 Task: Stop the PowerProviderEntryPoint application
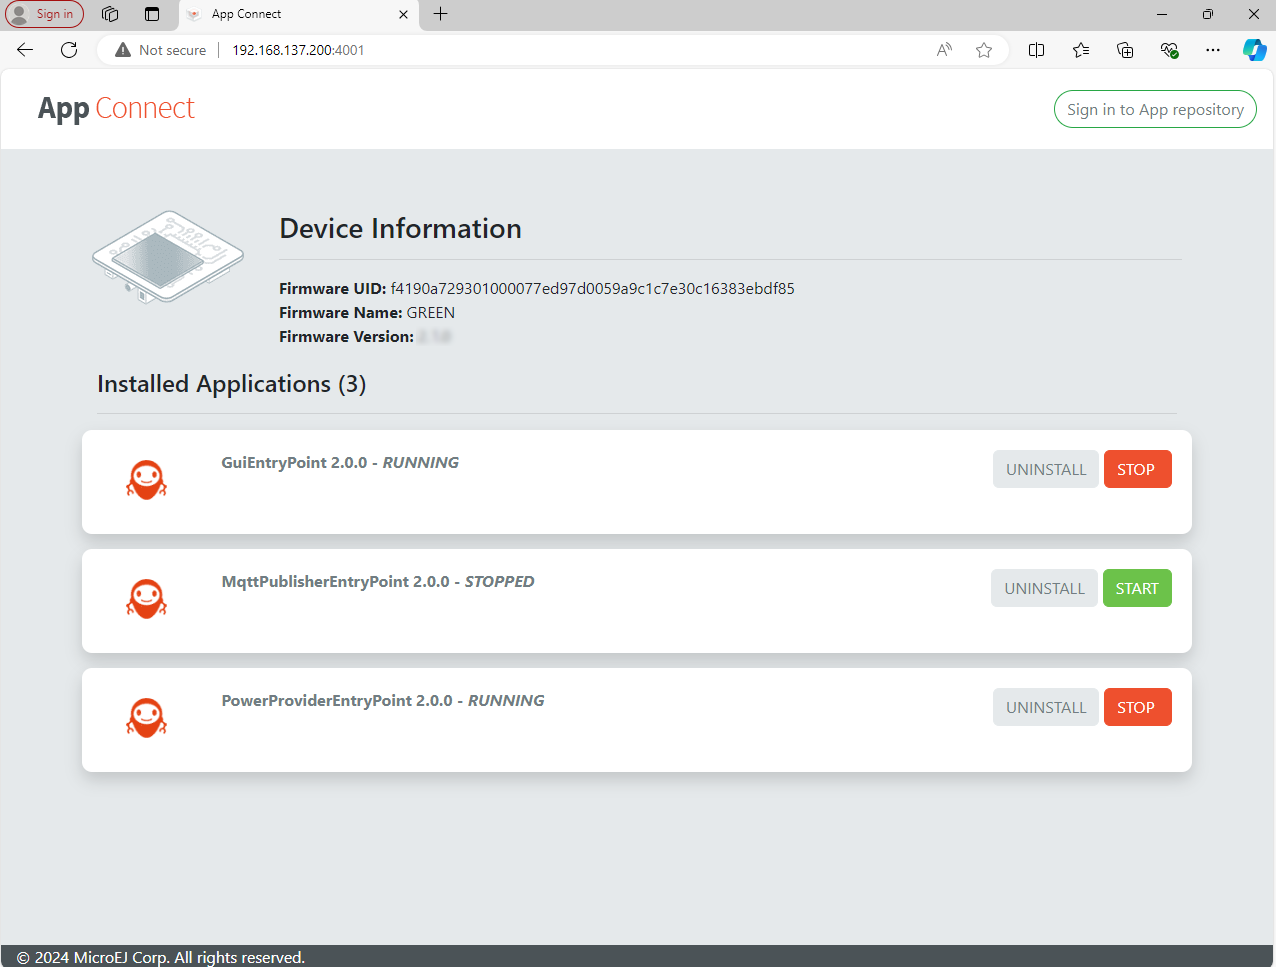tap(1137, 708)
